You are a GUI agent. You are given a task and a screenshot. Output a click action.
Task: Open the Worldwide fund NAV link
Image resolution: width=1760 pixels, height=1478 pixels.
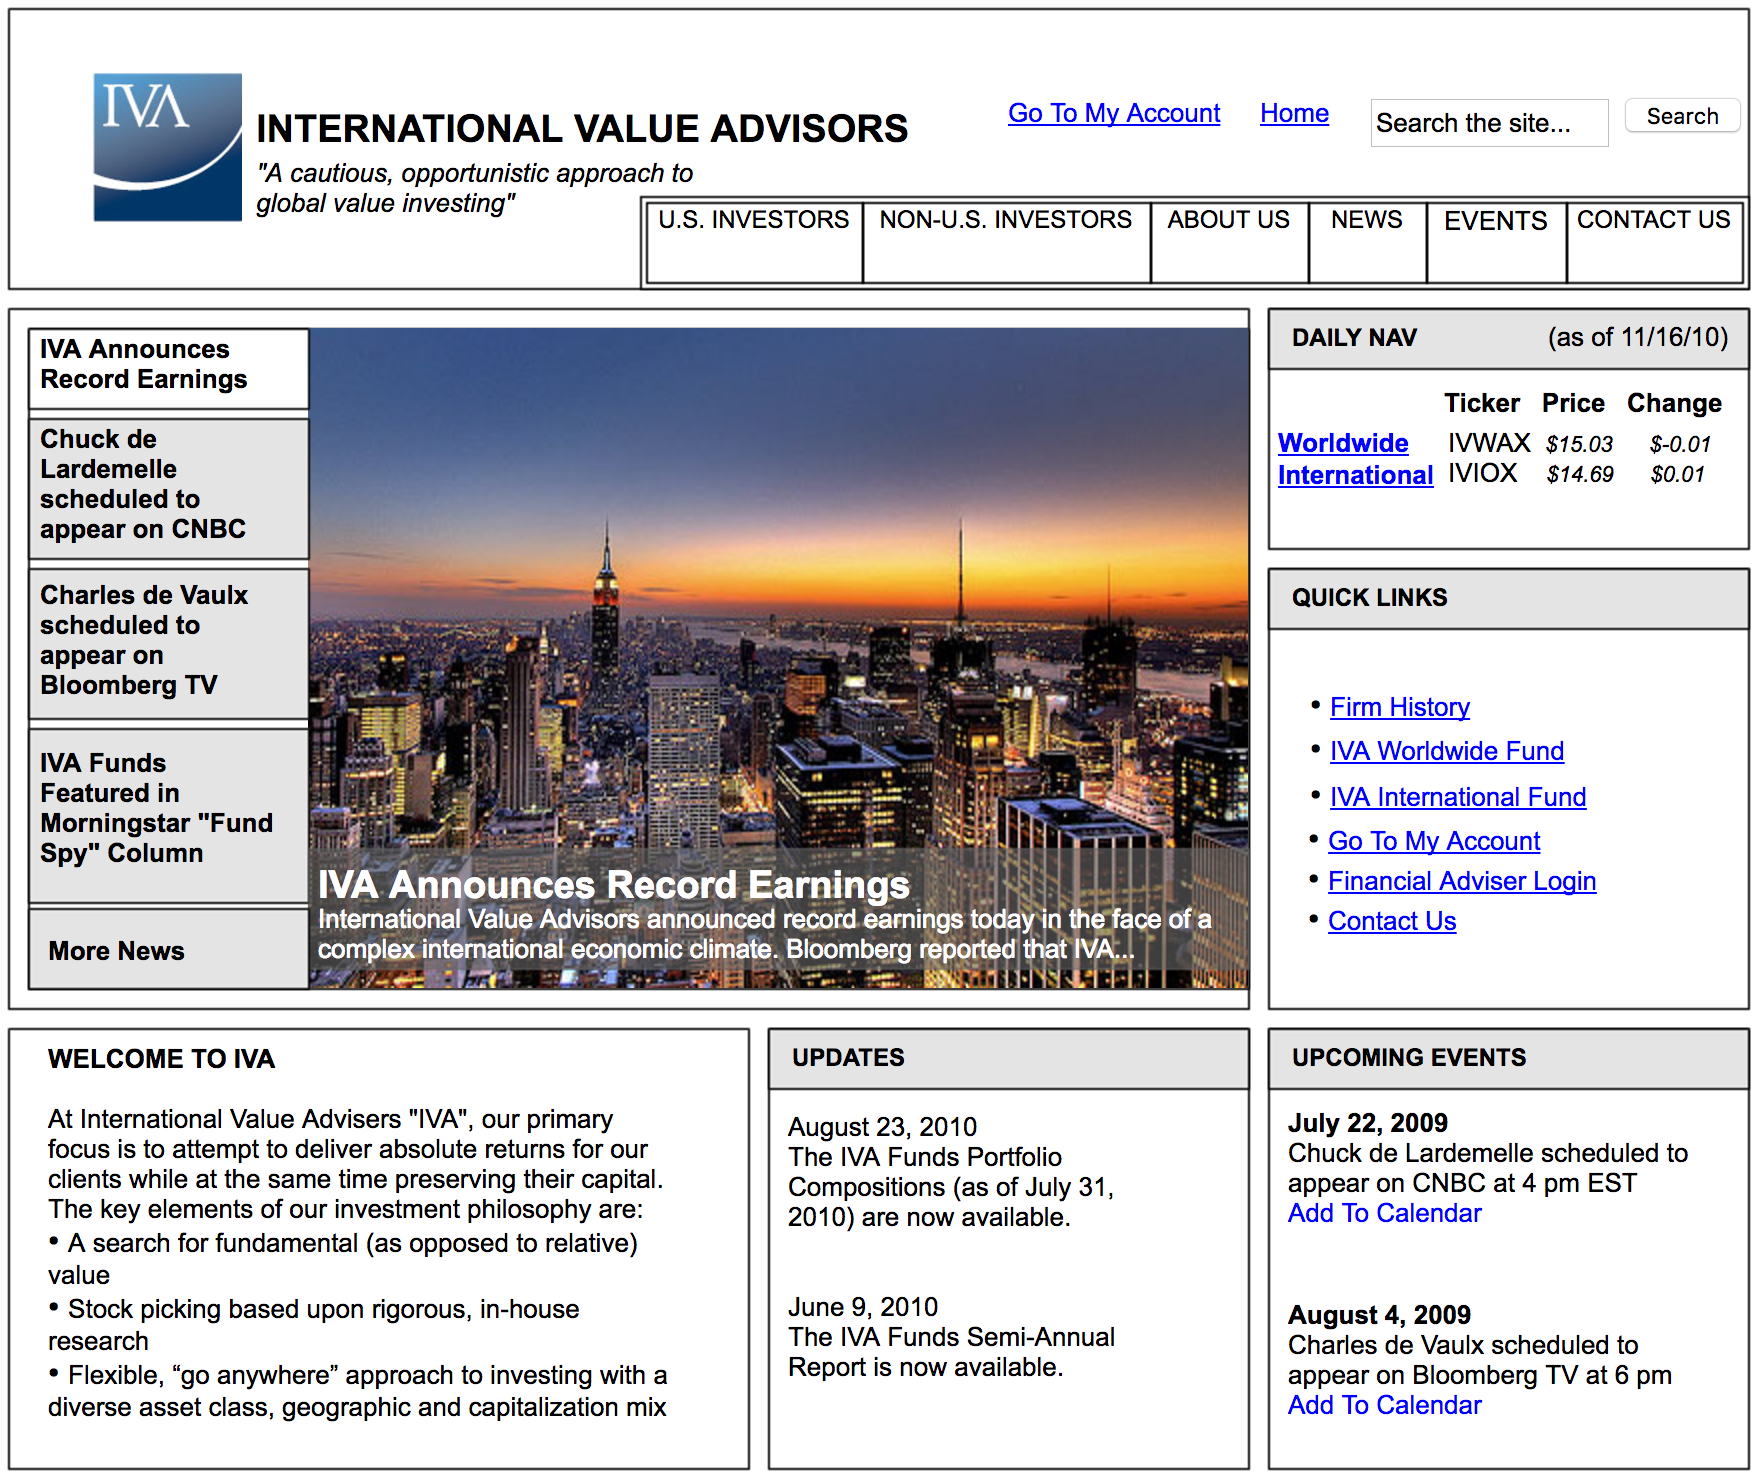pyautogui.click(x=1343, y=443)
